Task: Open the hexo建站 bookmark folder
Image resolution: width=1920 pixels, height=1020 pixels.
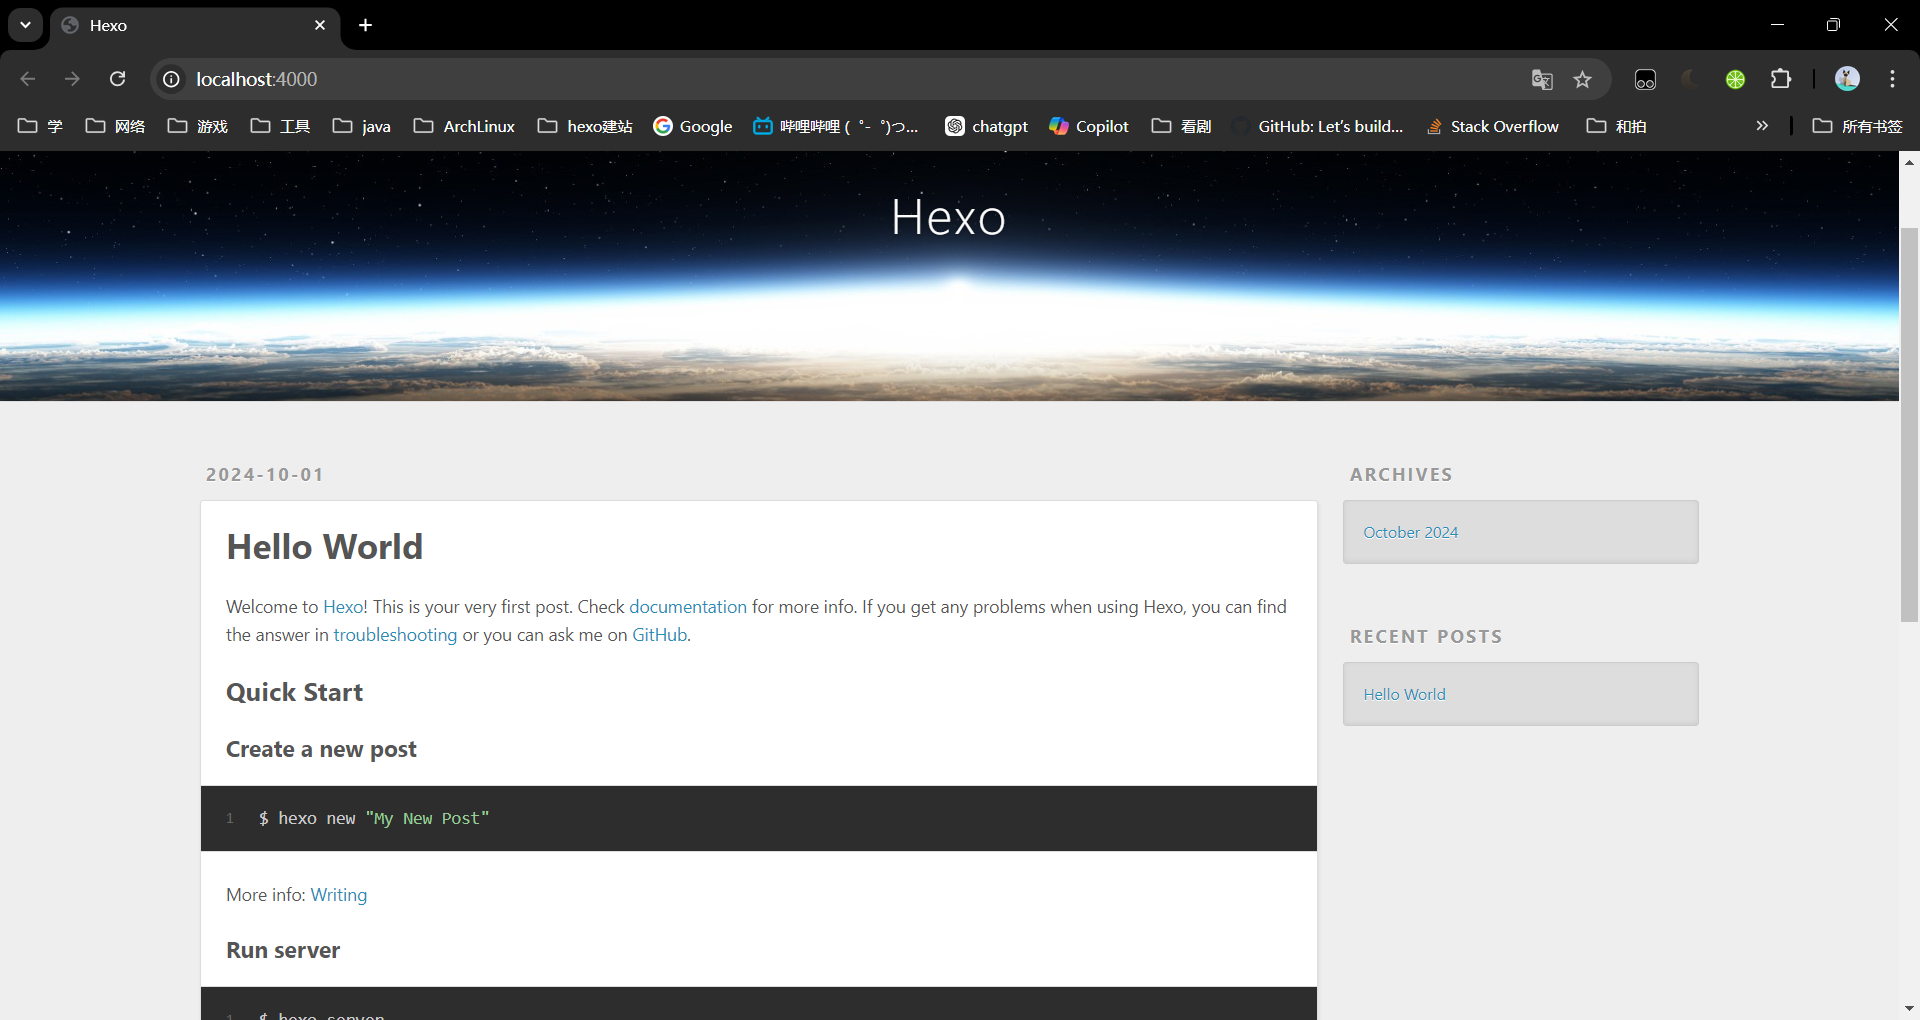Action: [x=586, y=126]
